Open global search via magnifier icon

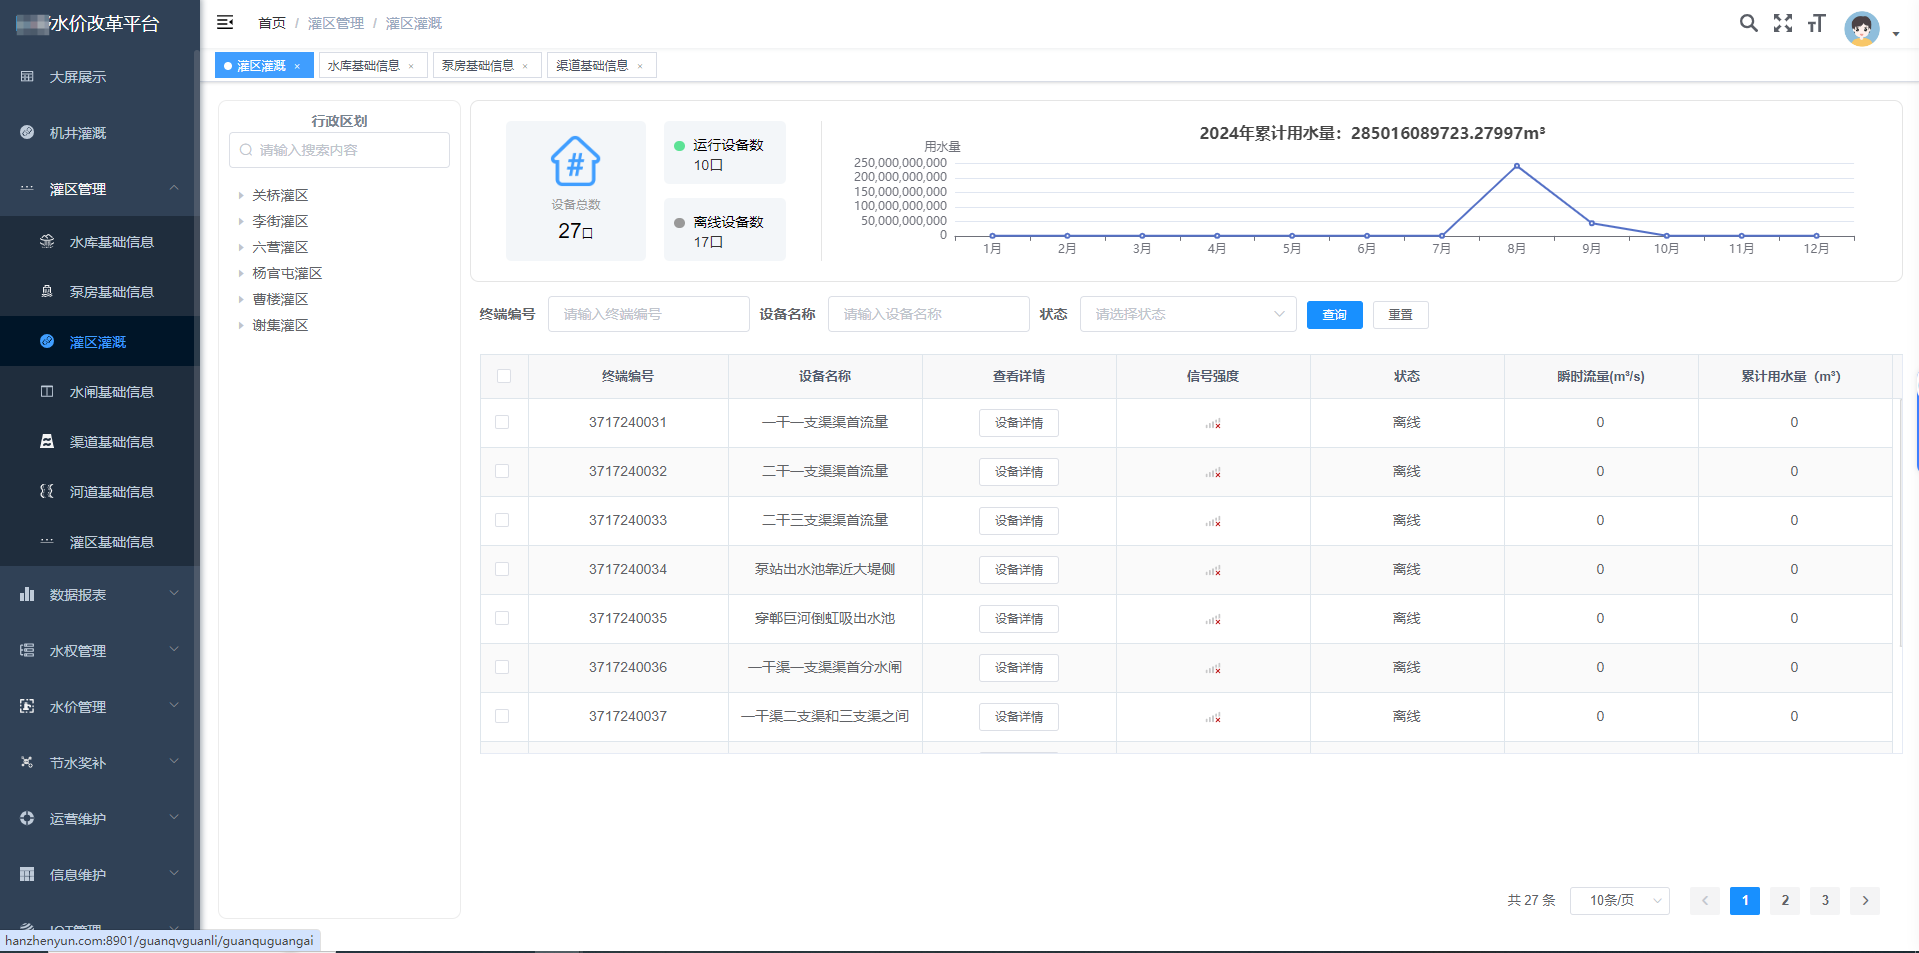click(1748, 22)
